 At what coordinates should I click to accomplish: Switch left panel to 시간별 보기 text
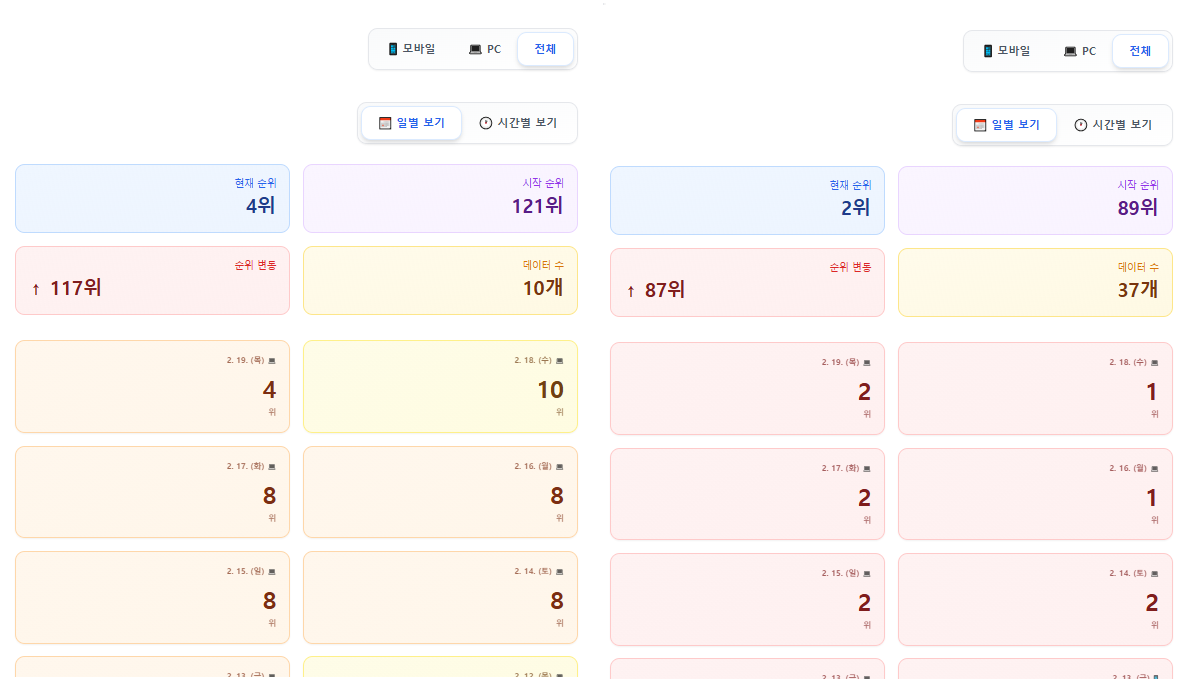coord(527,123)
